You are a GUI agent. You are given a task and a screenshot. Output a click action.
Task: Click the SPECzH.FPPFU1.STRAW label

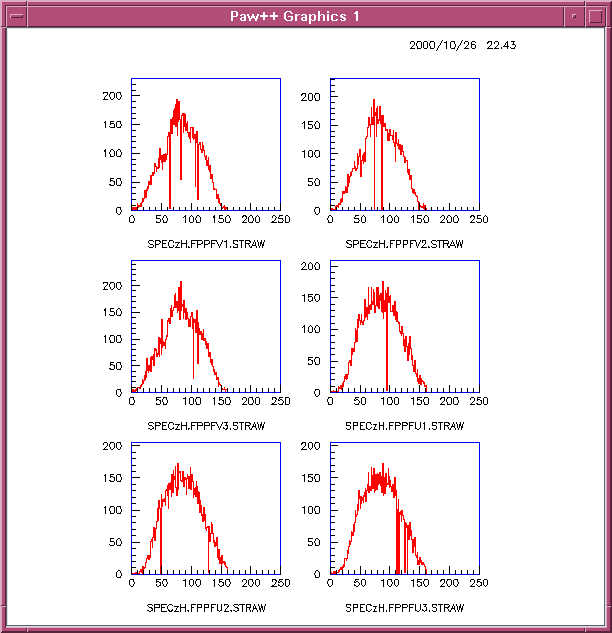[x=405, y=426]
